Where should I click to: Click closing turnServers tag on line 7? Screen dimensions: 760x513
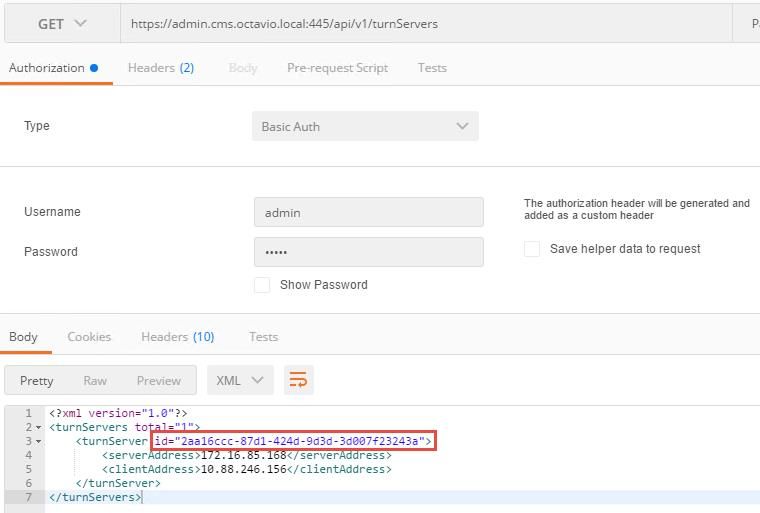95,497
